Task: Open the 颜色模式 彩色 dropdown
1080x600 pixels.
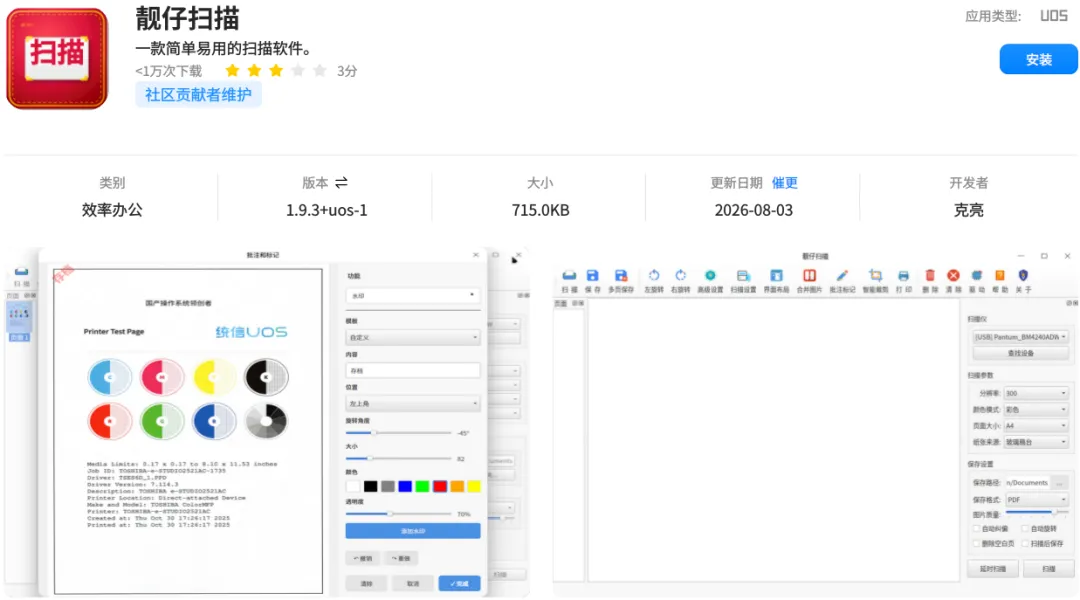Action: point(1035,410)
